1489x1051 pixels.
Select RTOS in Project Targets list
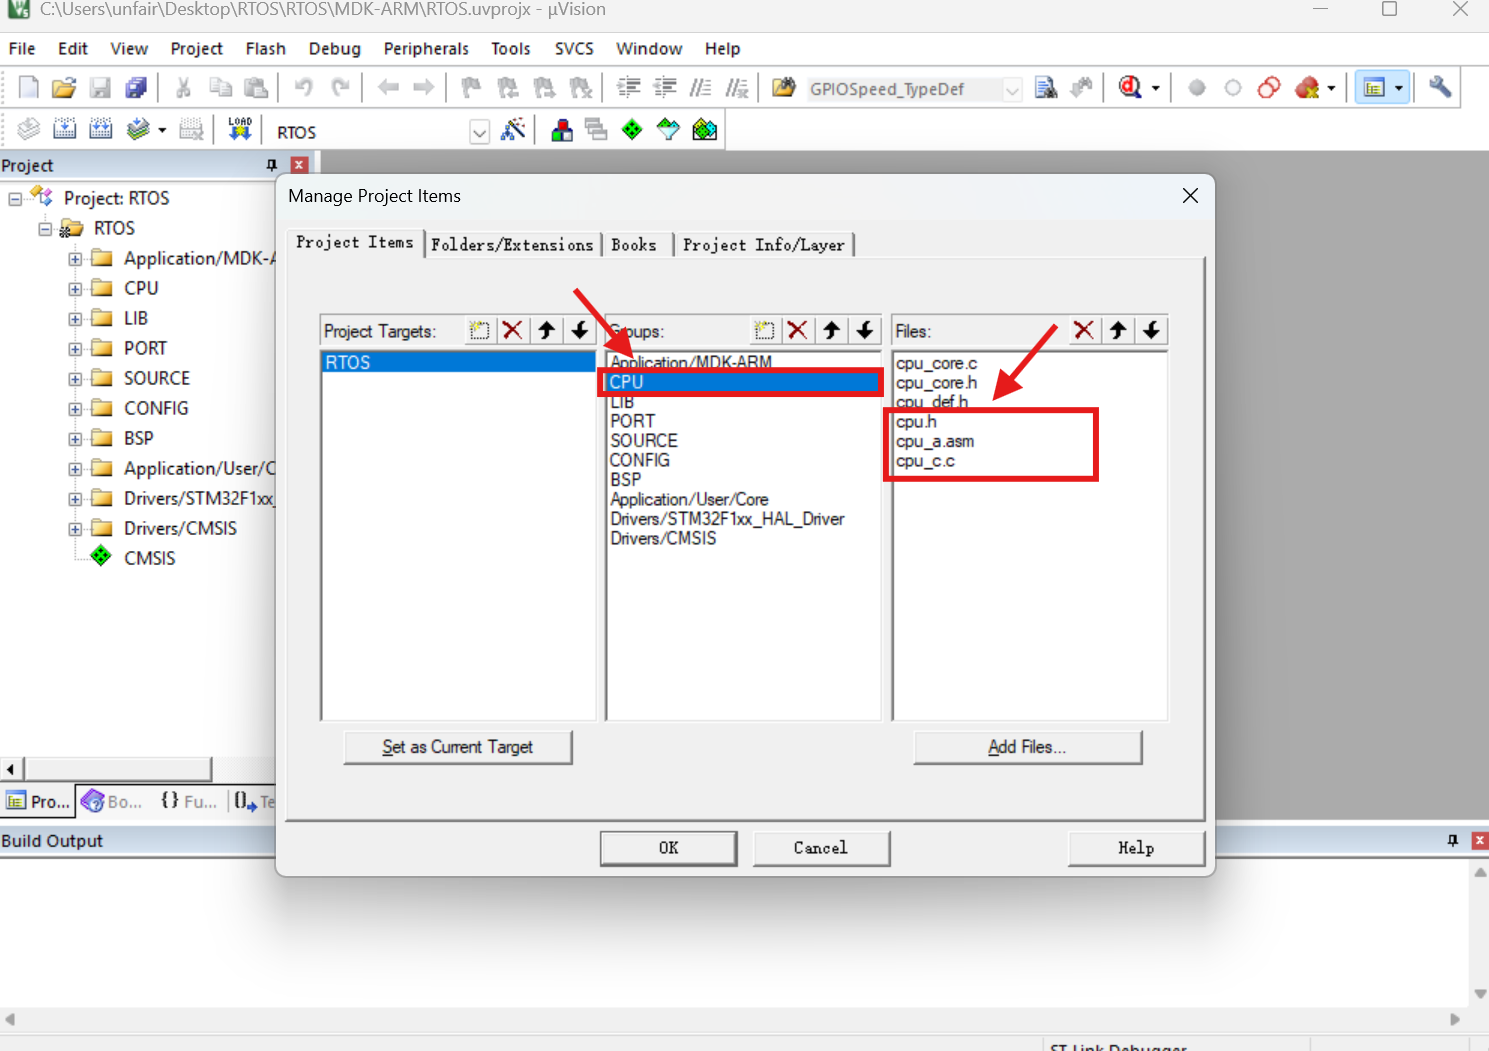[x=458, y=362]
